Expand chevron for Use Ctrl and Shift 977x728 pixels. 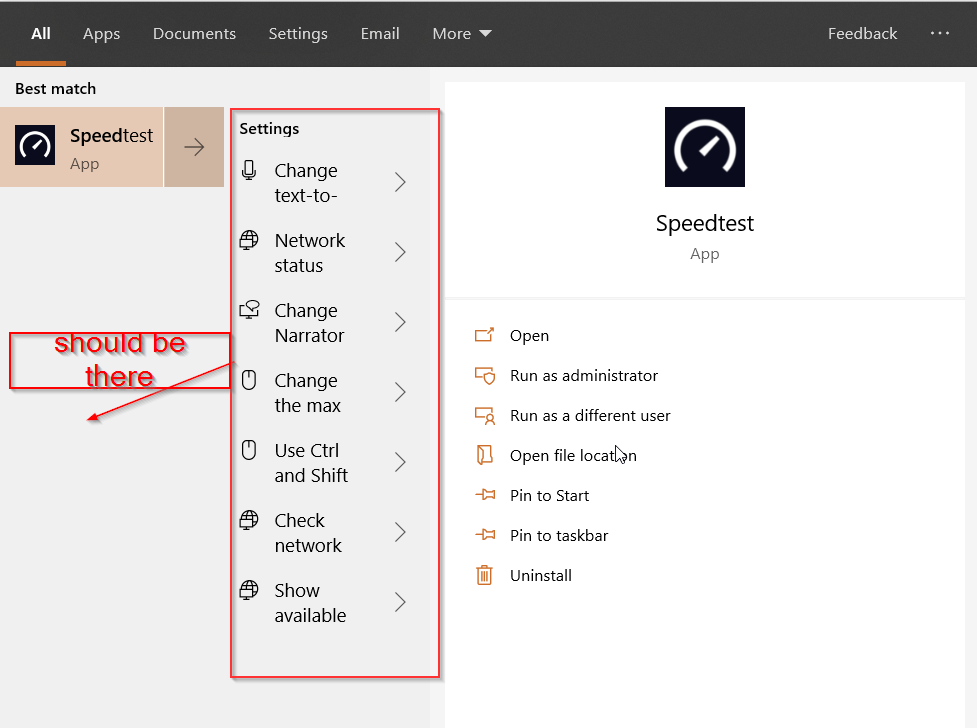(x=401, y=462)
